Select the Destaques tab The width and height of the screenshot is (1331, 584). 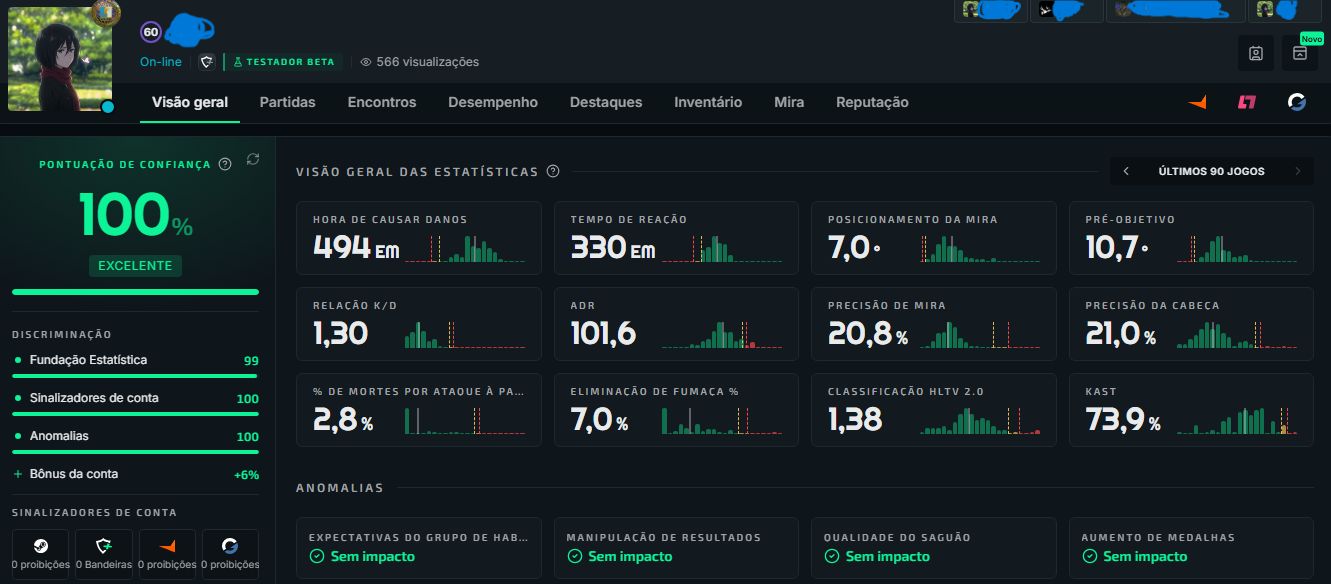click(606, 102)
